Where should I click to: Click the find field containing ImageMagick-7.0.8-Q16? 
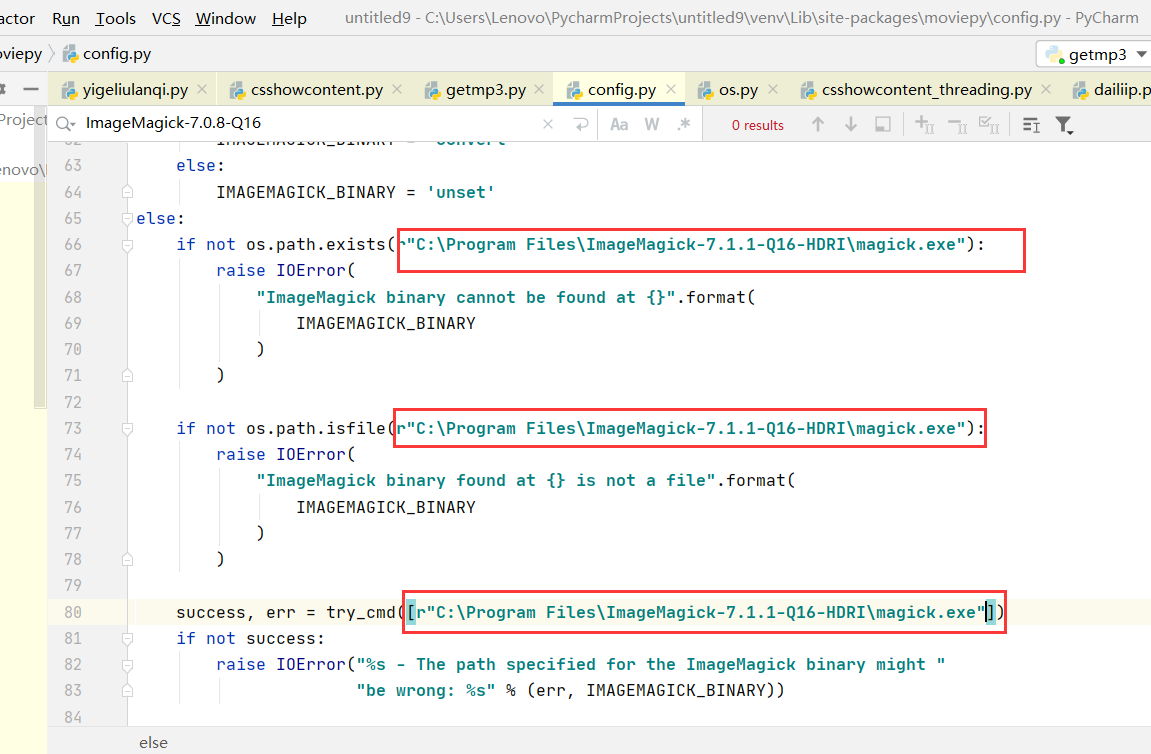coord(308,123)
